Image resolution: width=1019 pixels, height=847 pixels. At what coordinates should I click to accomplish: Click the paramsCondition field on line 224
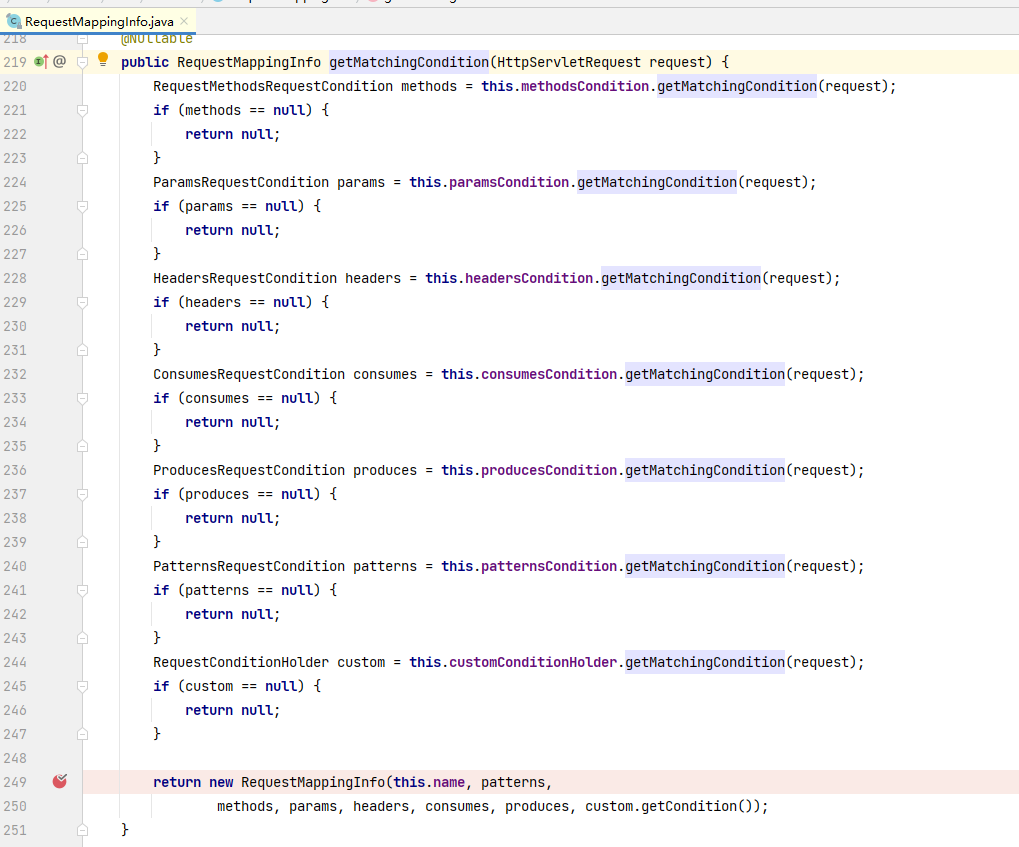[509, 183]
